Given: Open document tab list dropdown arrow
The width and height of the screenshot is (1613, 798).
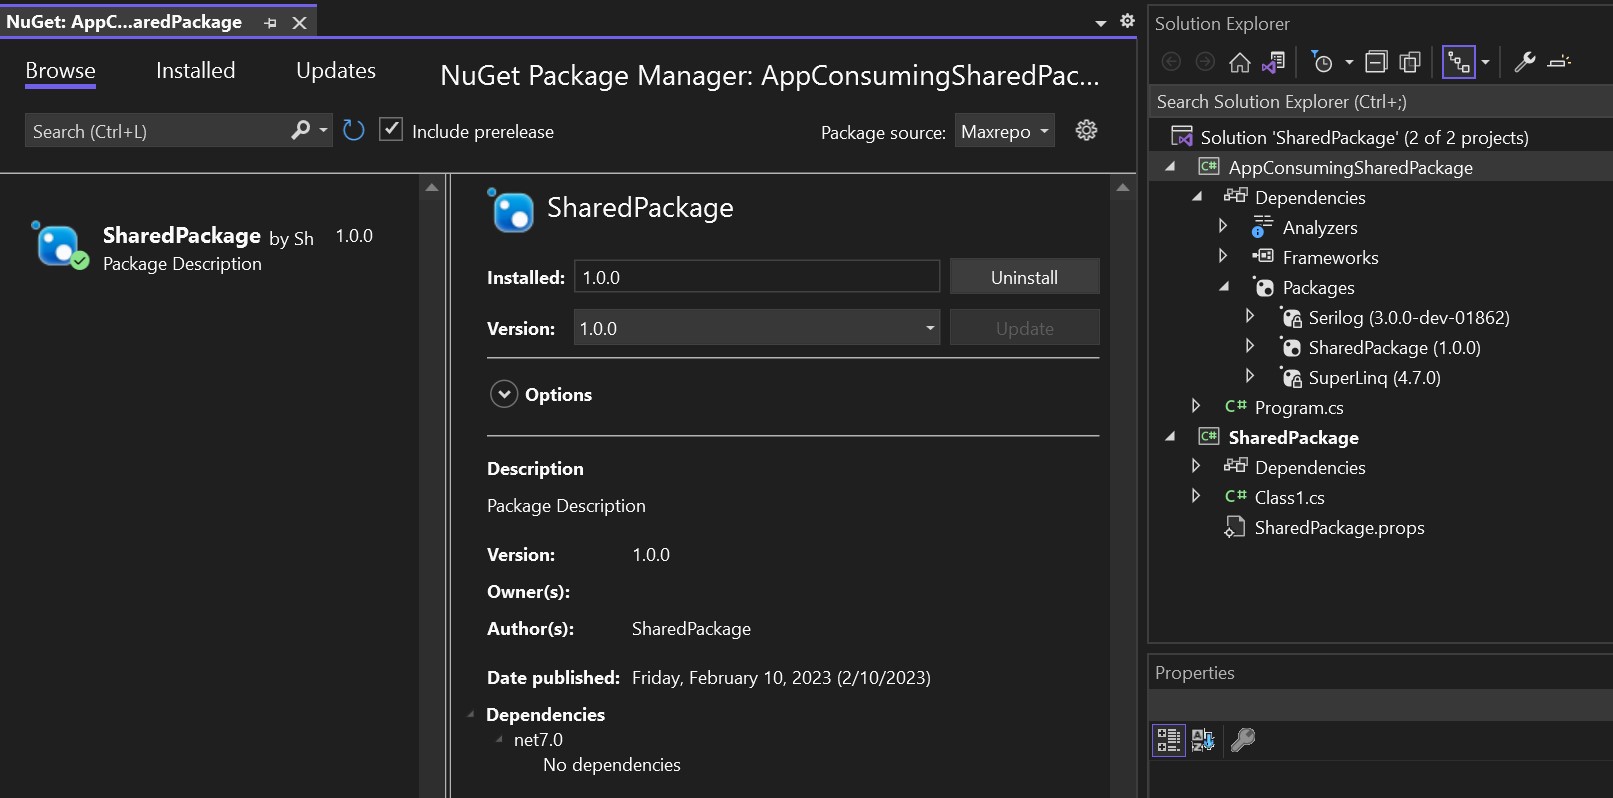Looking at the screenshot, I should tap(1101, 22).
